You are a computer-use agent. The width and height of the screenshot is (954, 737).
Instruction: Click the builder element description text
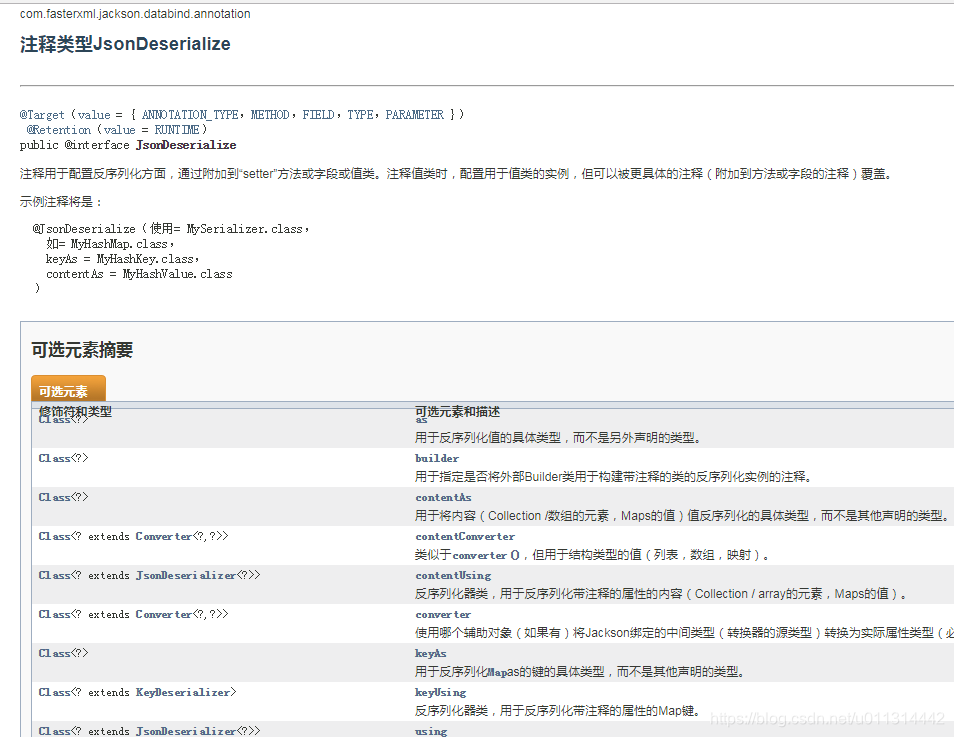613,477
